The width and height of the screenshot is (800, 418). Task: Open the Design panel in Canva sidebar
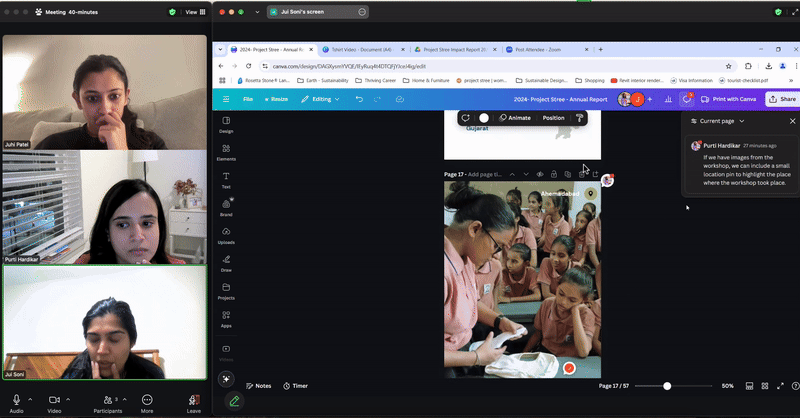tap(226, 124)
